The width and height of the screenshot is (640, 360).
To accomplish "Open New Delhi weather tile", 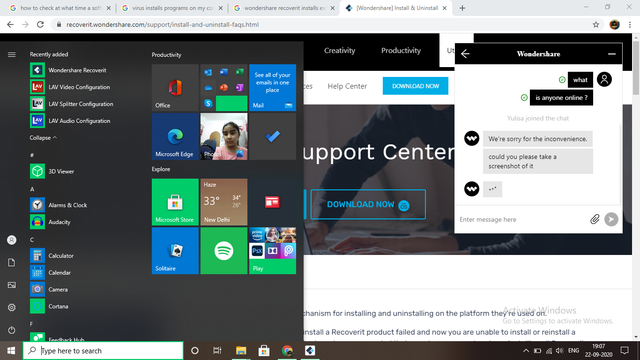I will (224, 202).
